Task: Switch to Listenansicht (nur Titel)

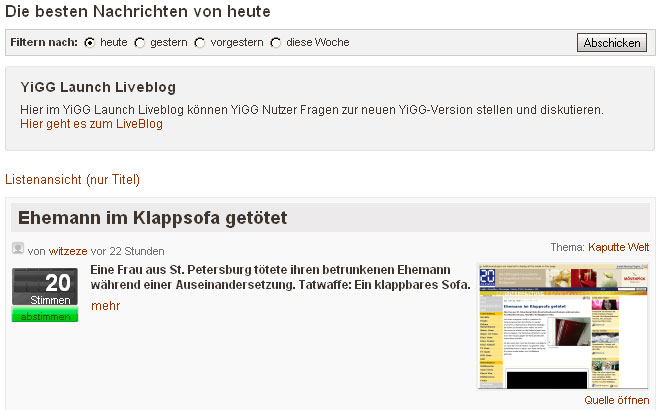Action: [x=73, y=180]
